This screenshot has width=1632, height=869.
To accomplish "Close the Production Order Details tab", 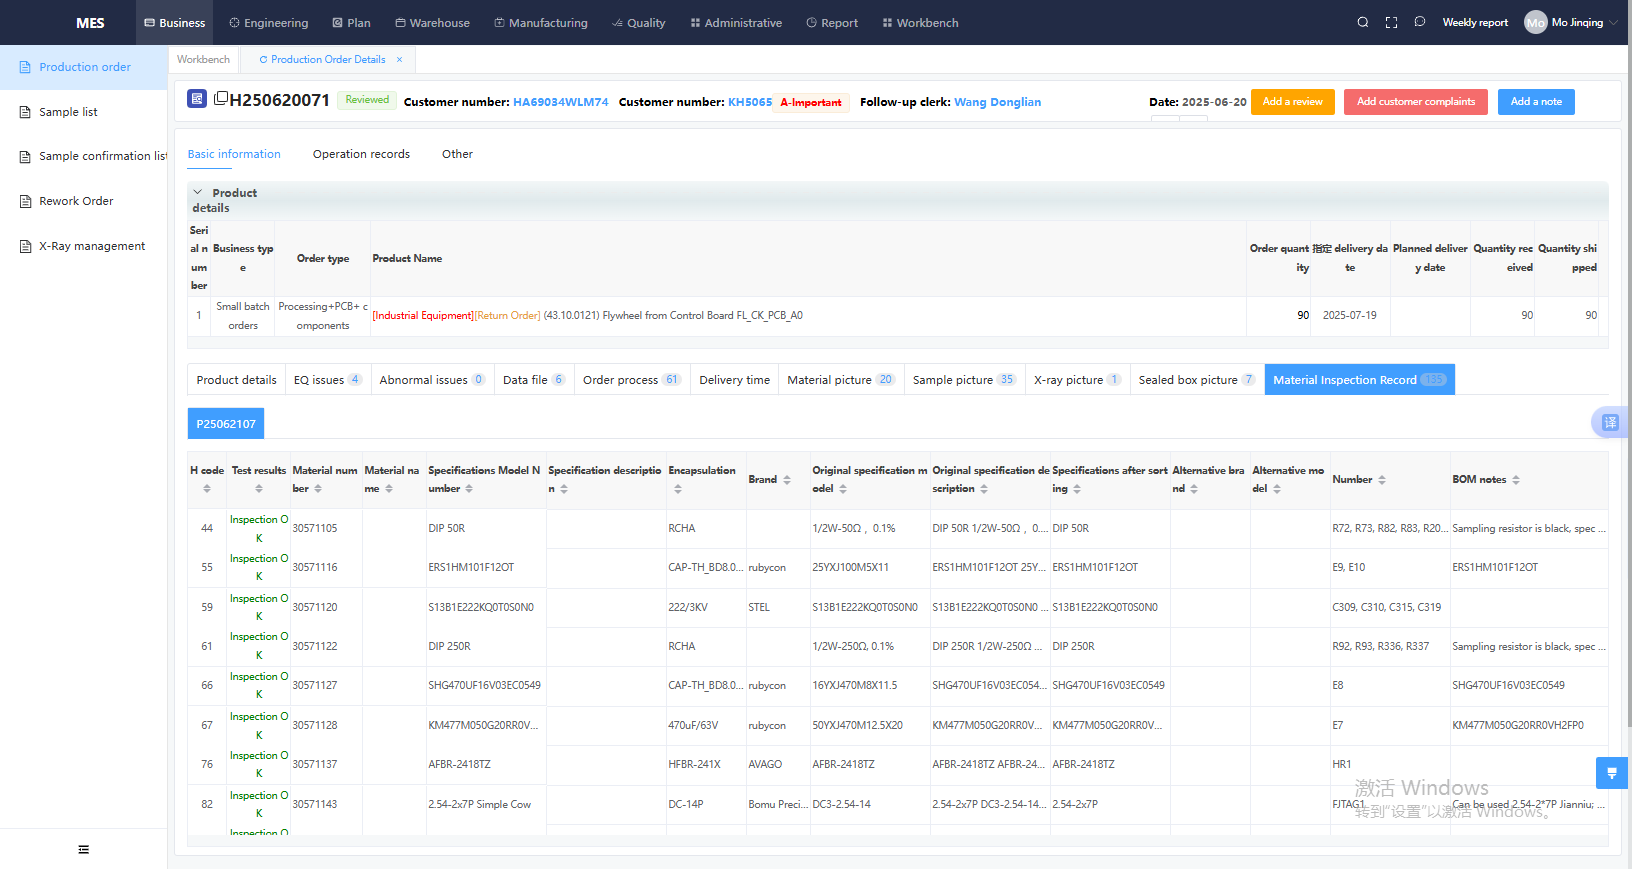I will (399, 60).
